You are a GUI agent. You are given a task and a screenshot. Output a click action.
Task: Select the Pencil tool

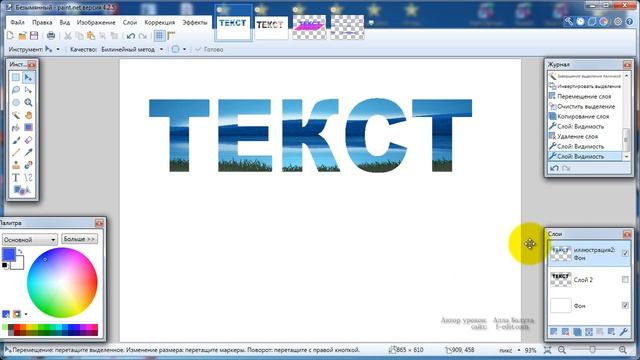pos(16,152)
